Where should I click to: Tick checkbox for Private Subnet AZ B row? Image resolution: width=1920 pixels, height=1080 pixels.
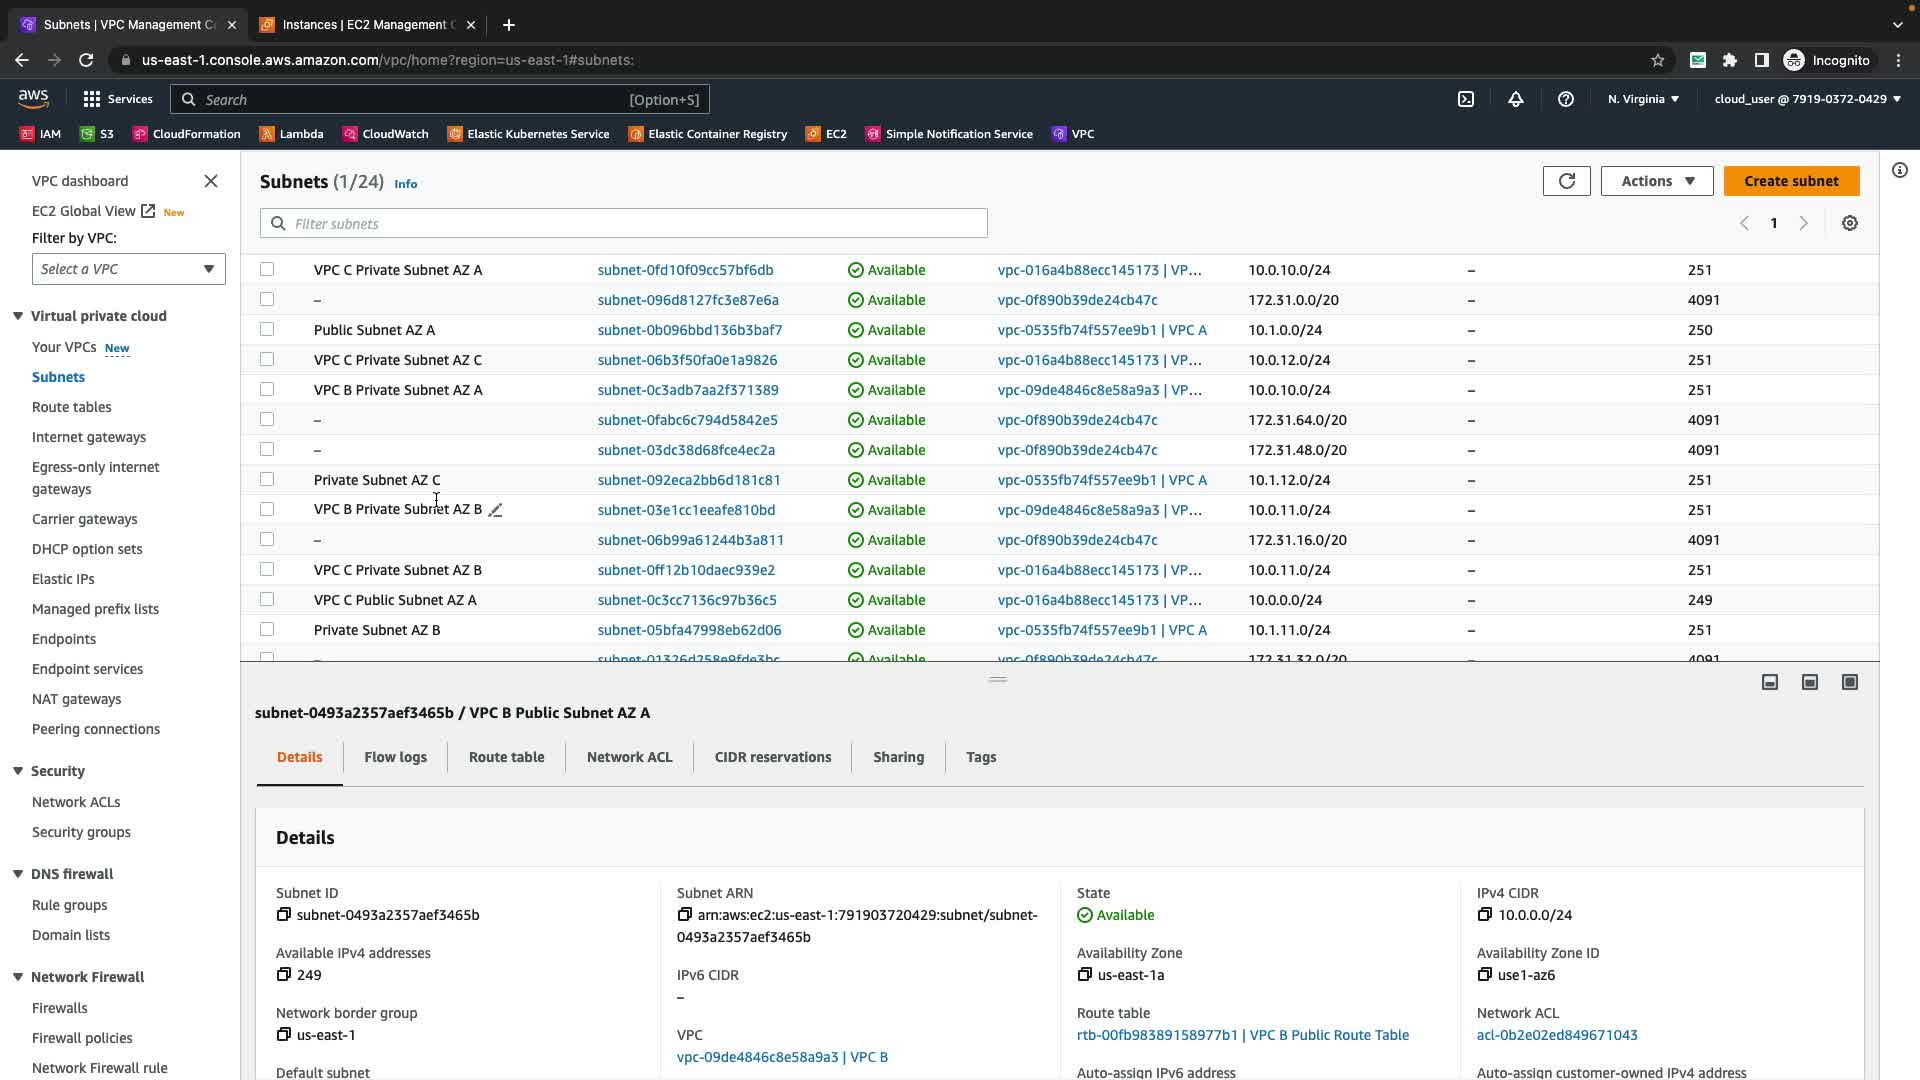point(267,629)
